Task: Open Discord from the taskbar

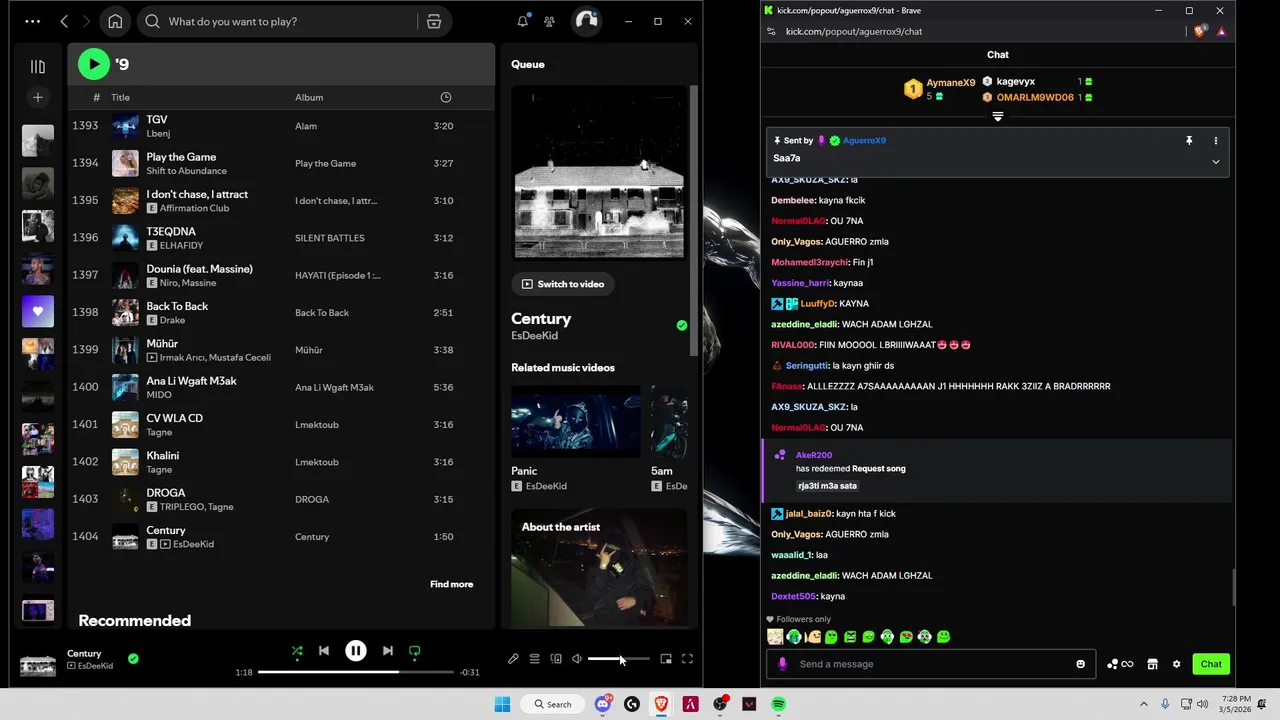Action: (x=603, y=704)
